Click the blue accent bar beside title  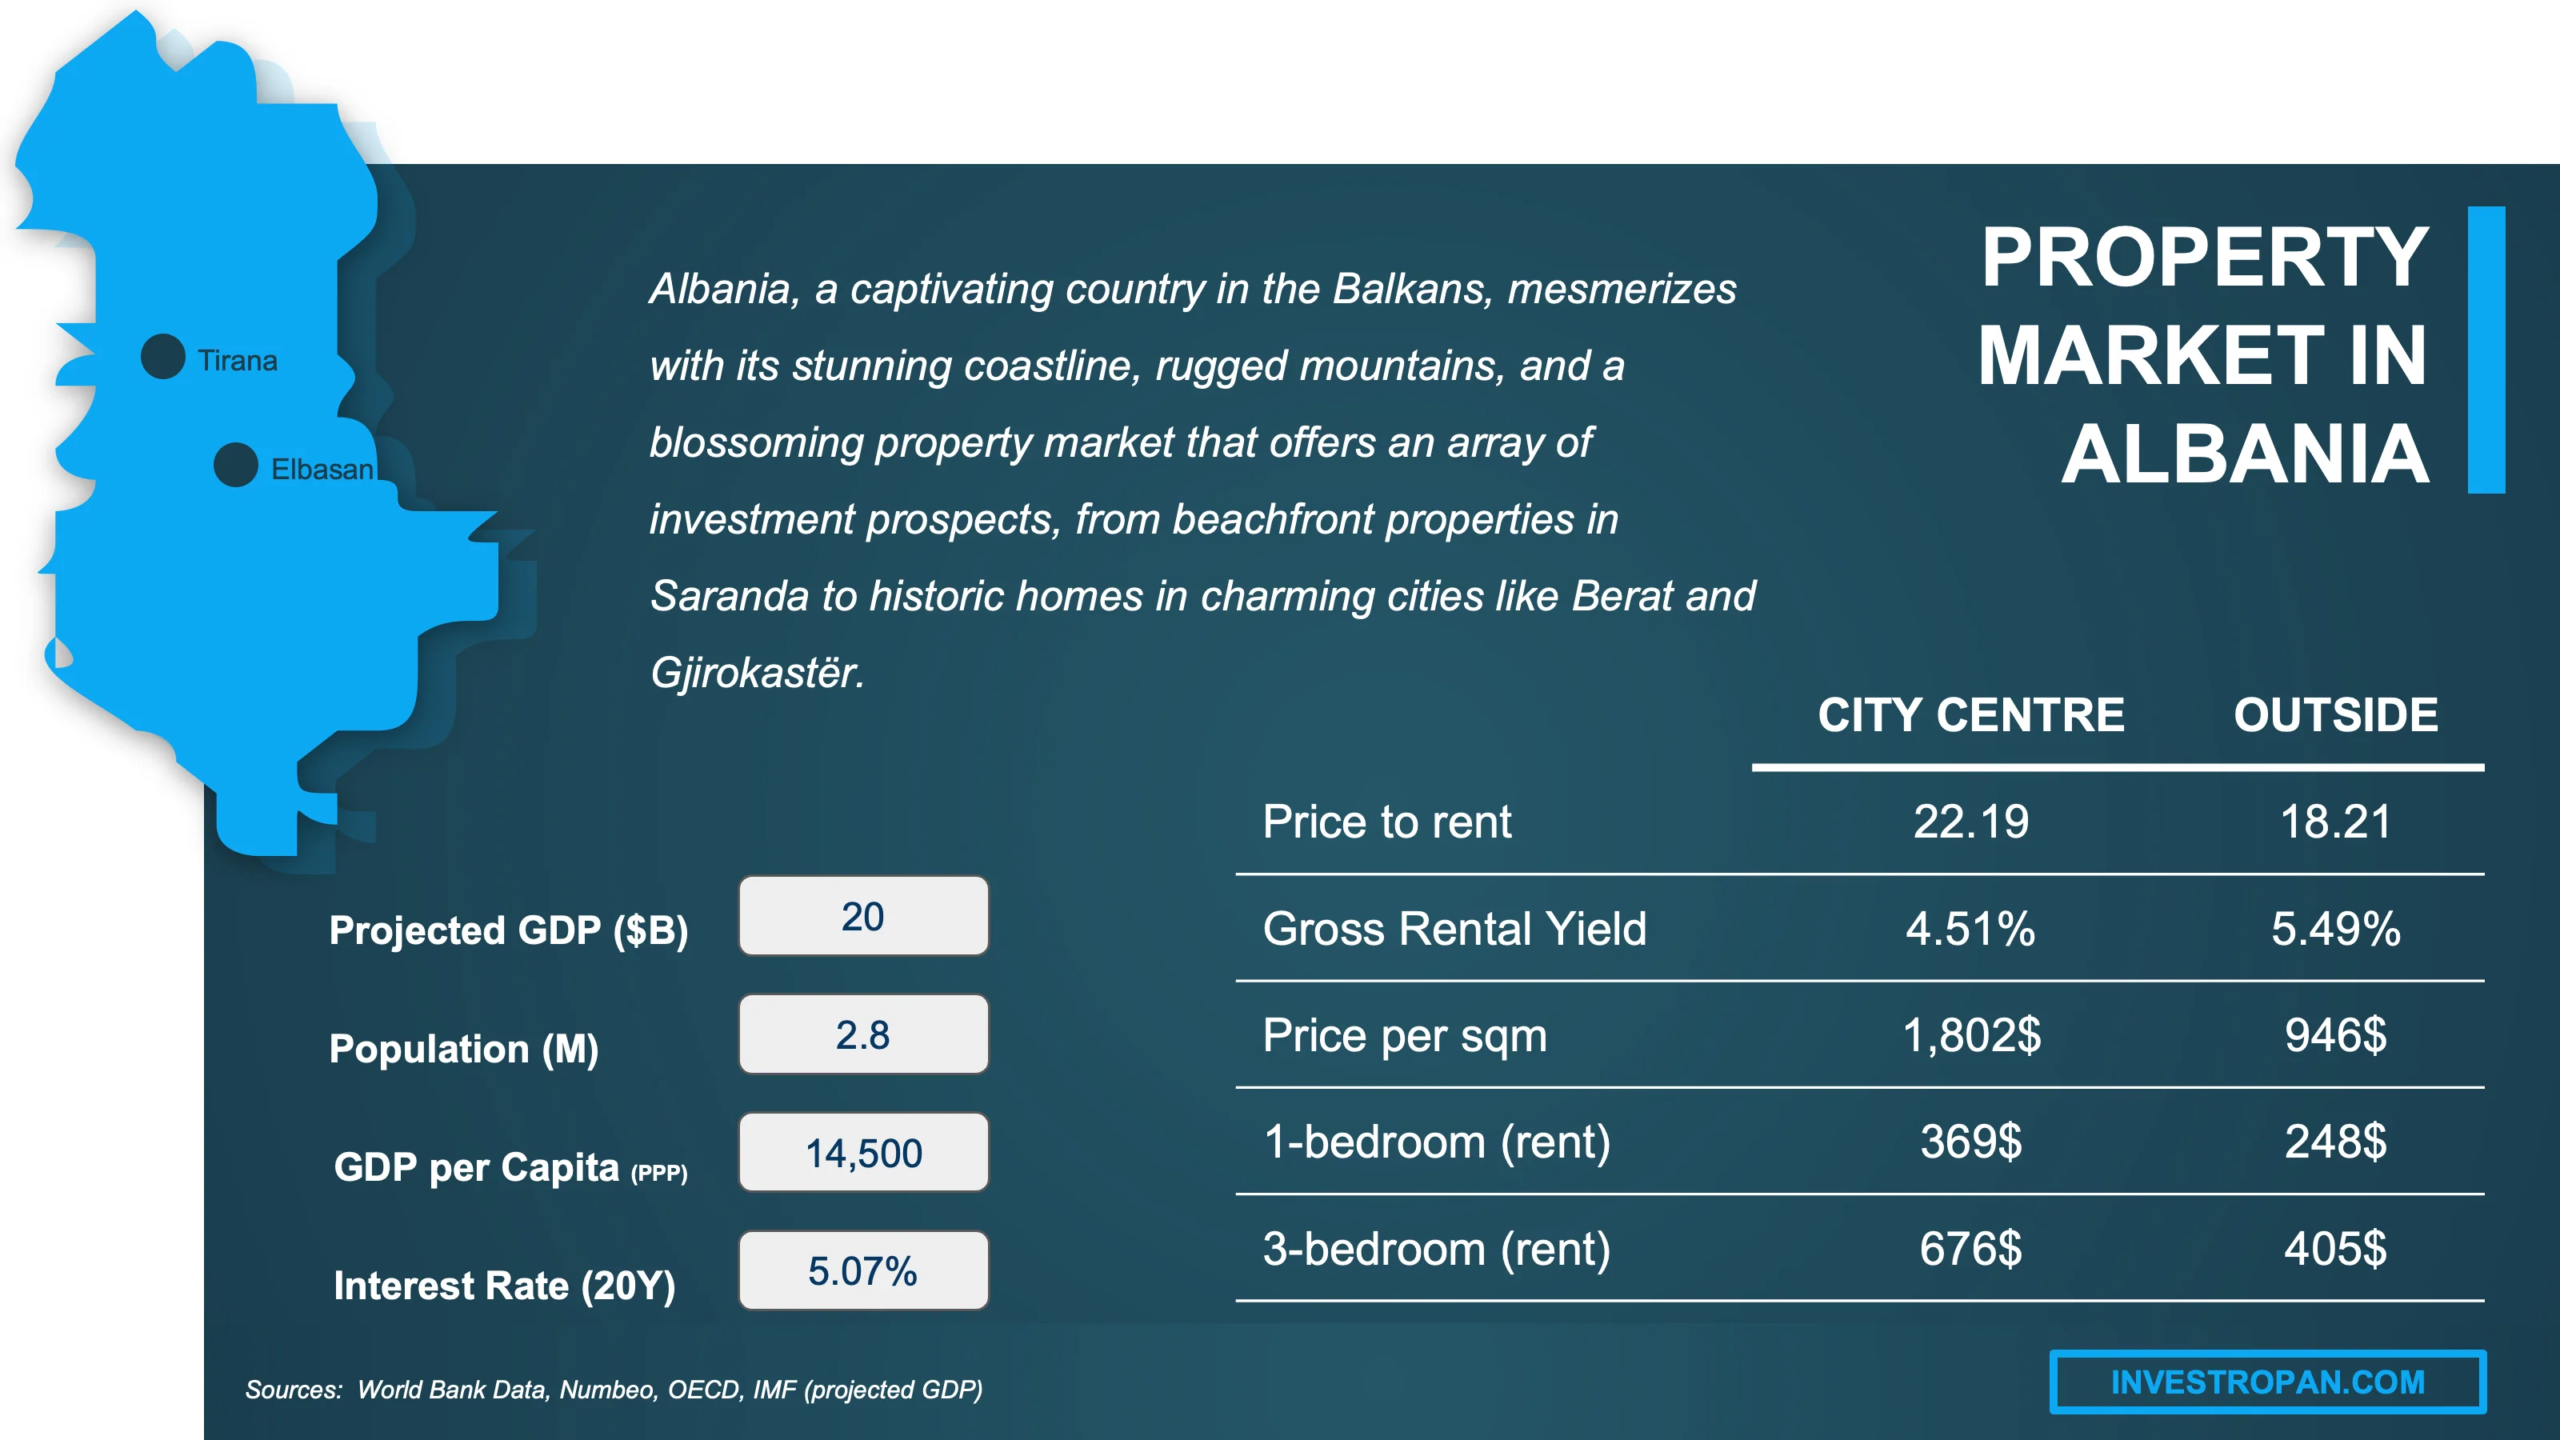click(2486, 350)
